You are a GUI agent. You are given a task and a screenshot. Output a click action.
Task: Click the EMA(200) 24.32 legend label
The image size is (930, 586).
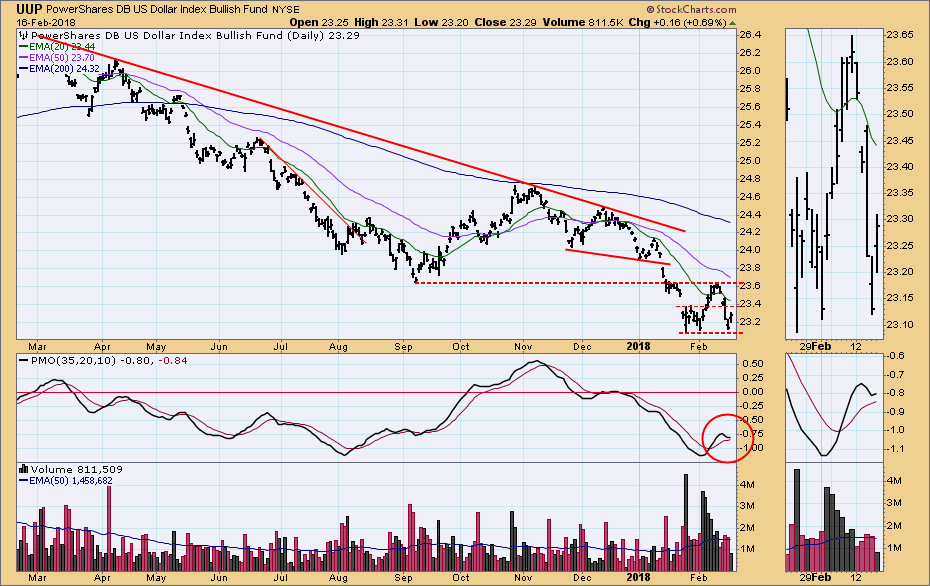coord(65,69)
